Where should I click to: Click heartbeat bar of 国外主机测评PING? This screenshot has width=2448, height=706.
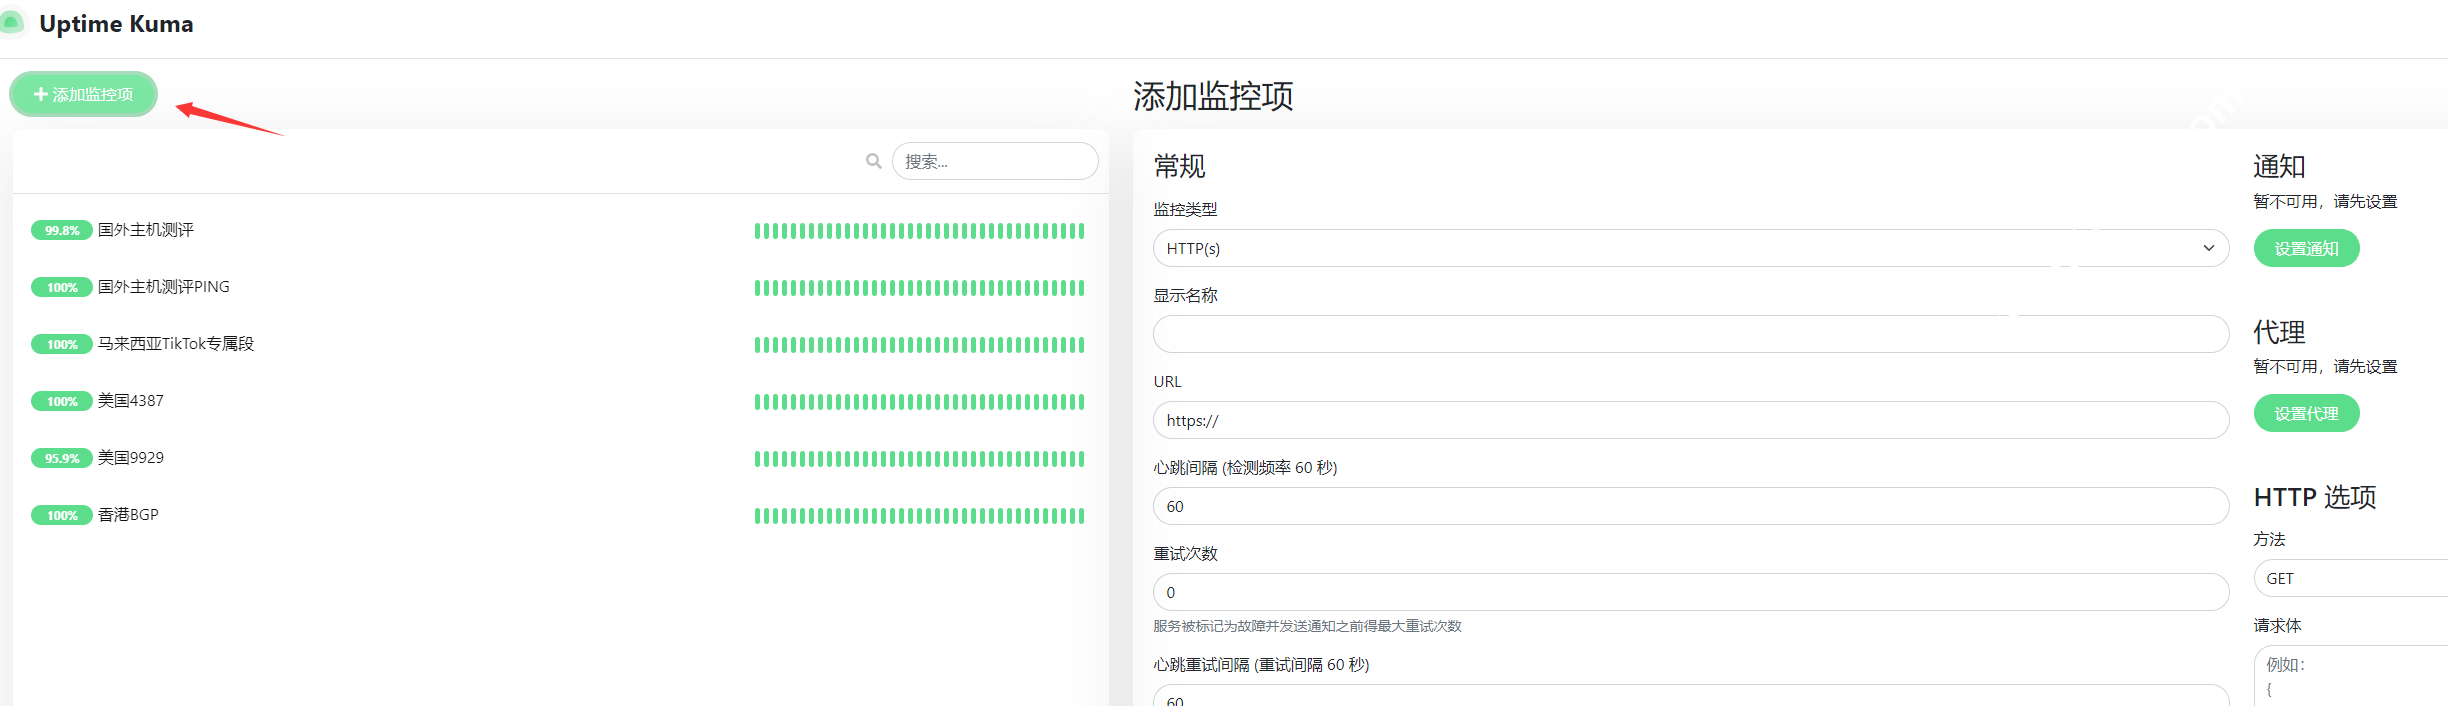point(918,288)
